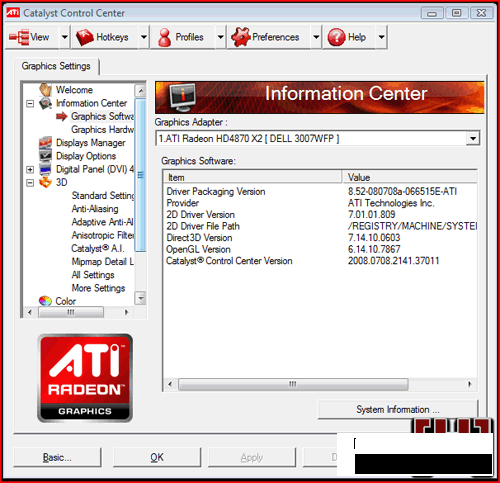The image size is (500, 483).
Task: Click the Display Options icon
Action: [45, 155]
